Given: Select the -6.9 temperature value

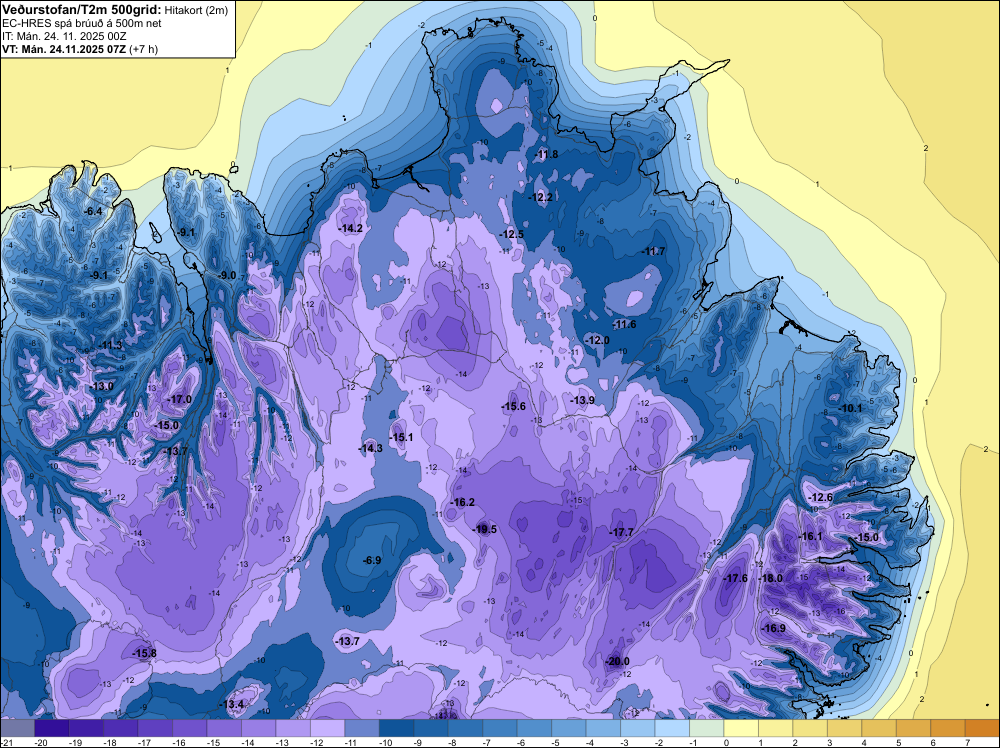Looking at the screenshot, I should 372,561.
